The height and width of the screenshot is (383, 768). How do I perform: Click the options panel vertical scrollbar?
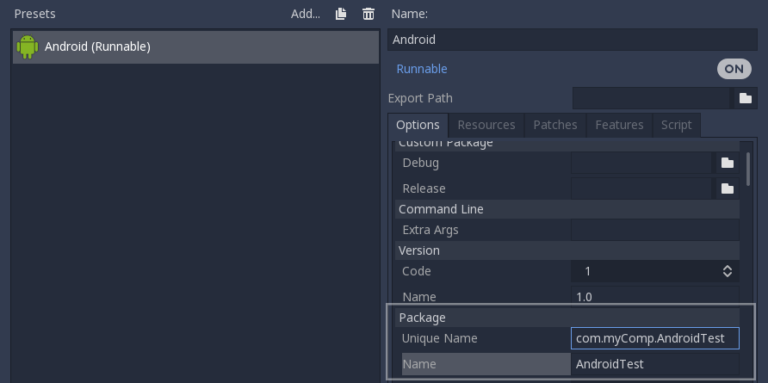coord(748,169)
